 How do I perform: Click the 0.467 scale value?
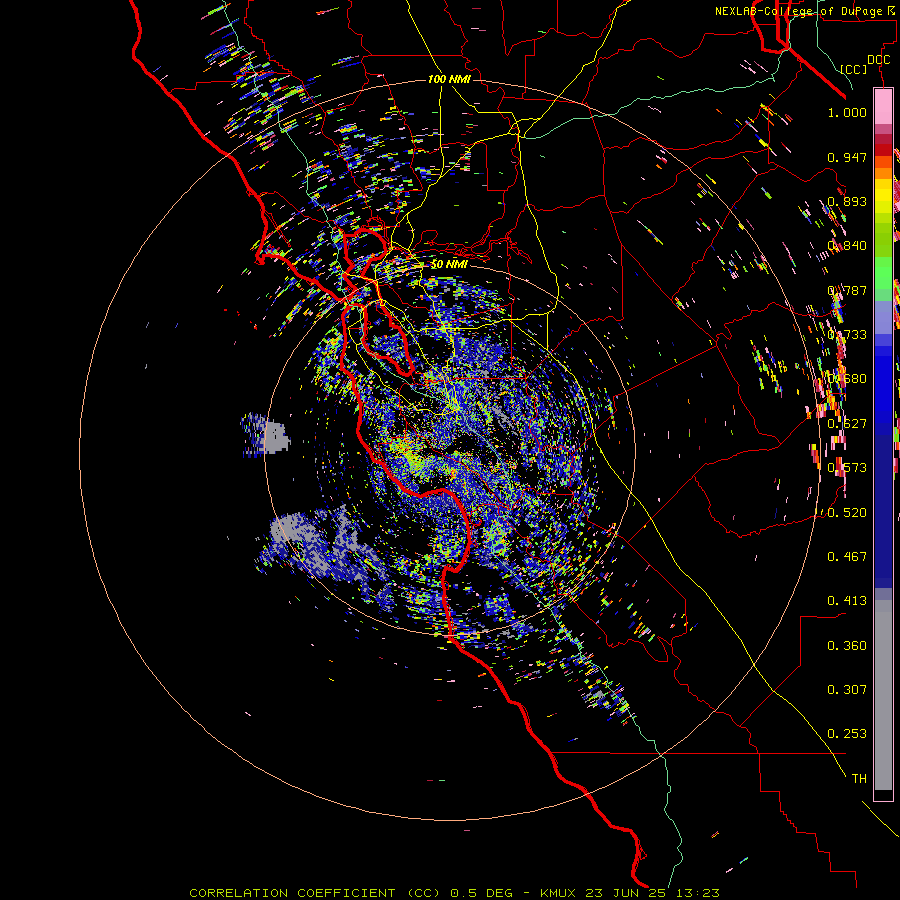point(847,557)
